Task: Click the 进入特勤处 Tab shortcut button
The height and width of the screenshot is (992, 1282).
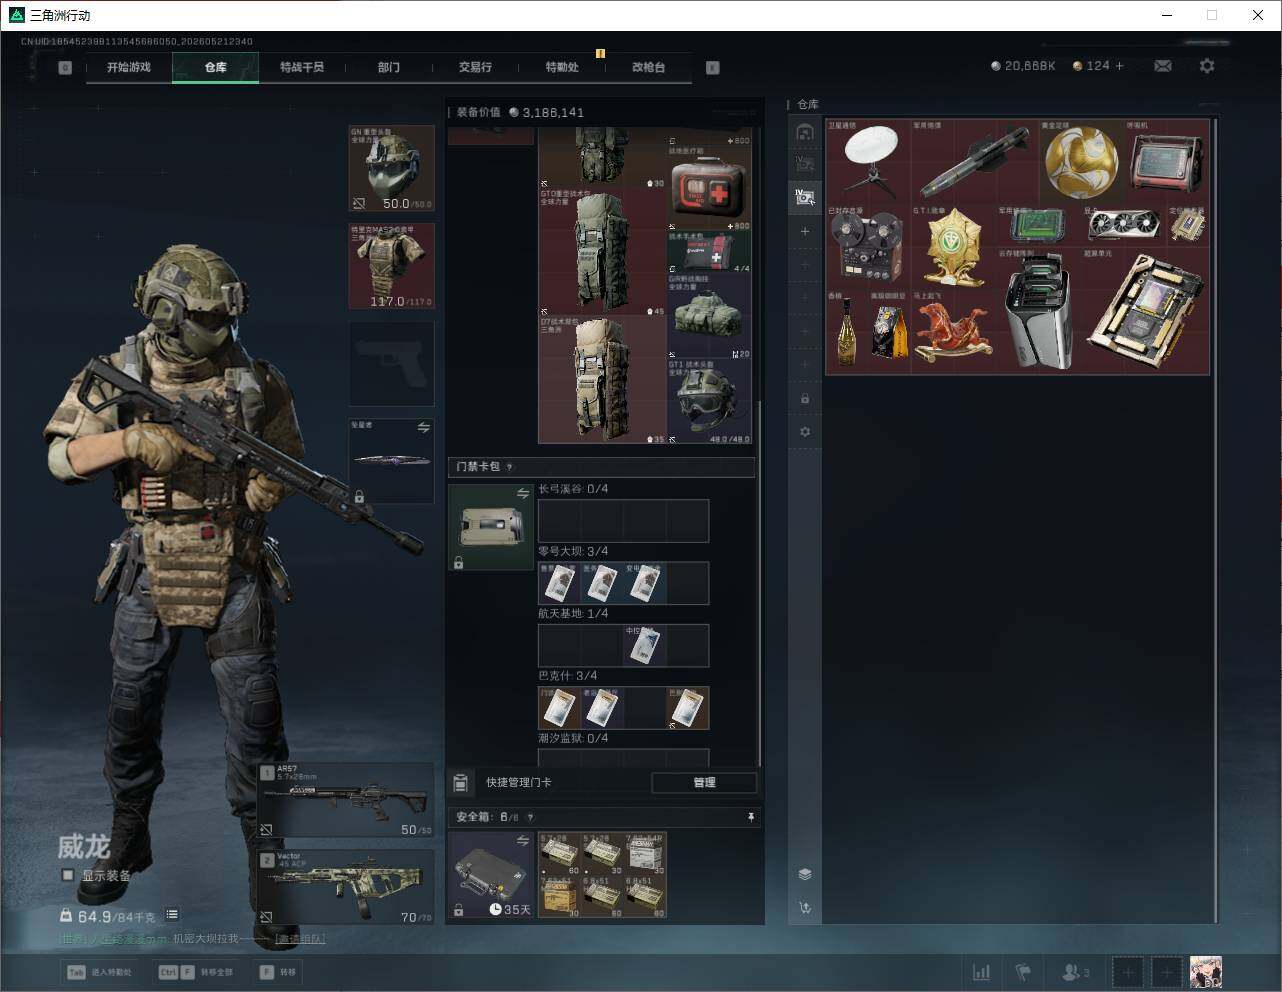Action: tap(99, 972)
